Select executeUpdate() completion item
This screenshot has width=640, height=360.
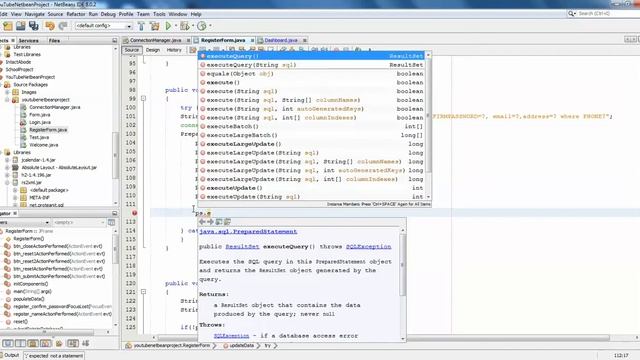(x=312, y=188)
